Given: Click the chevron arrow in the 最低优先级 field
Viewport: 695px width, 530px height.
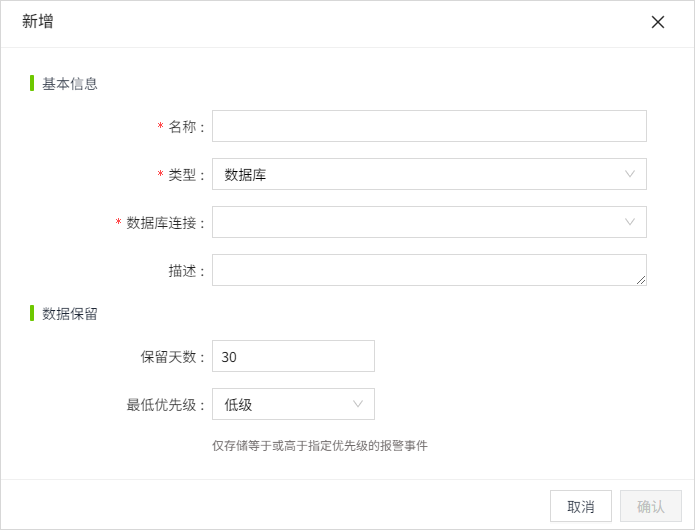Looking at the screenshot, I should pos(358,404).
